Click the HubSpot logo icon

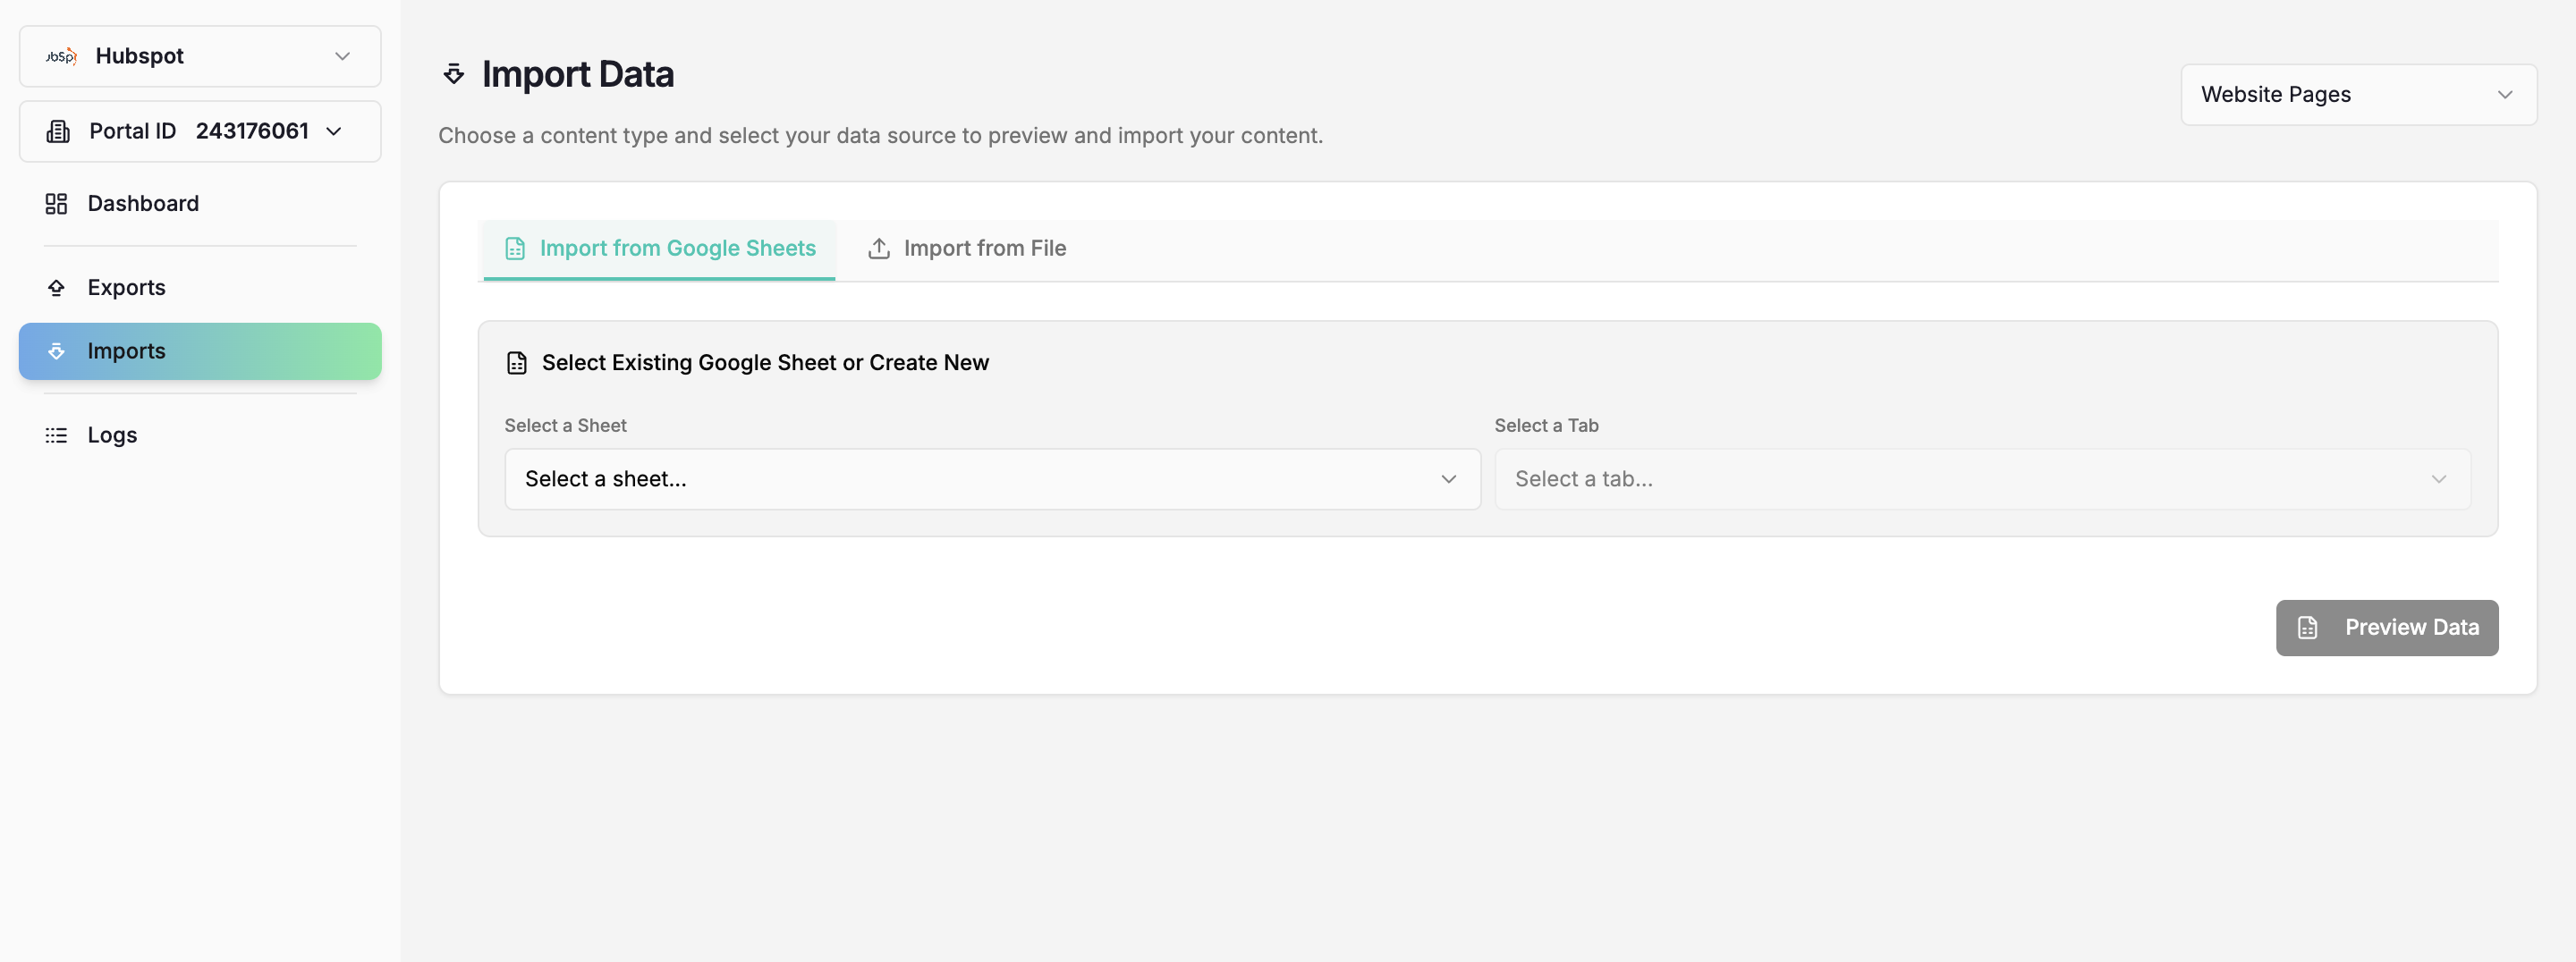tap(61, 56)
